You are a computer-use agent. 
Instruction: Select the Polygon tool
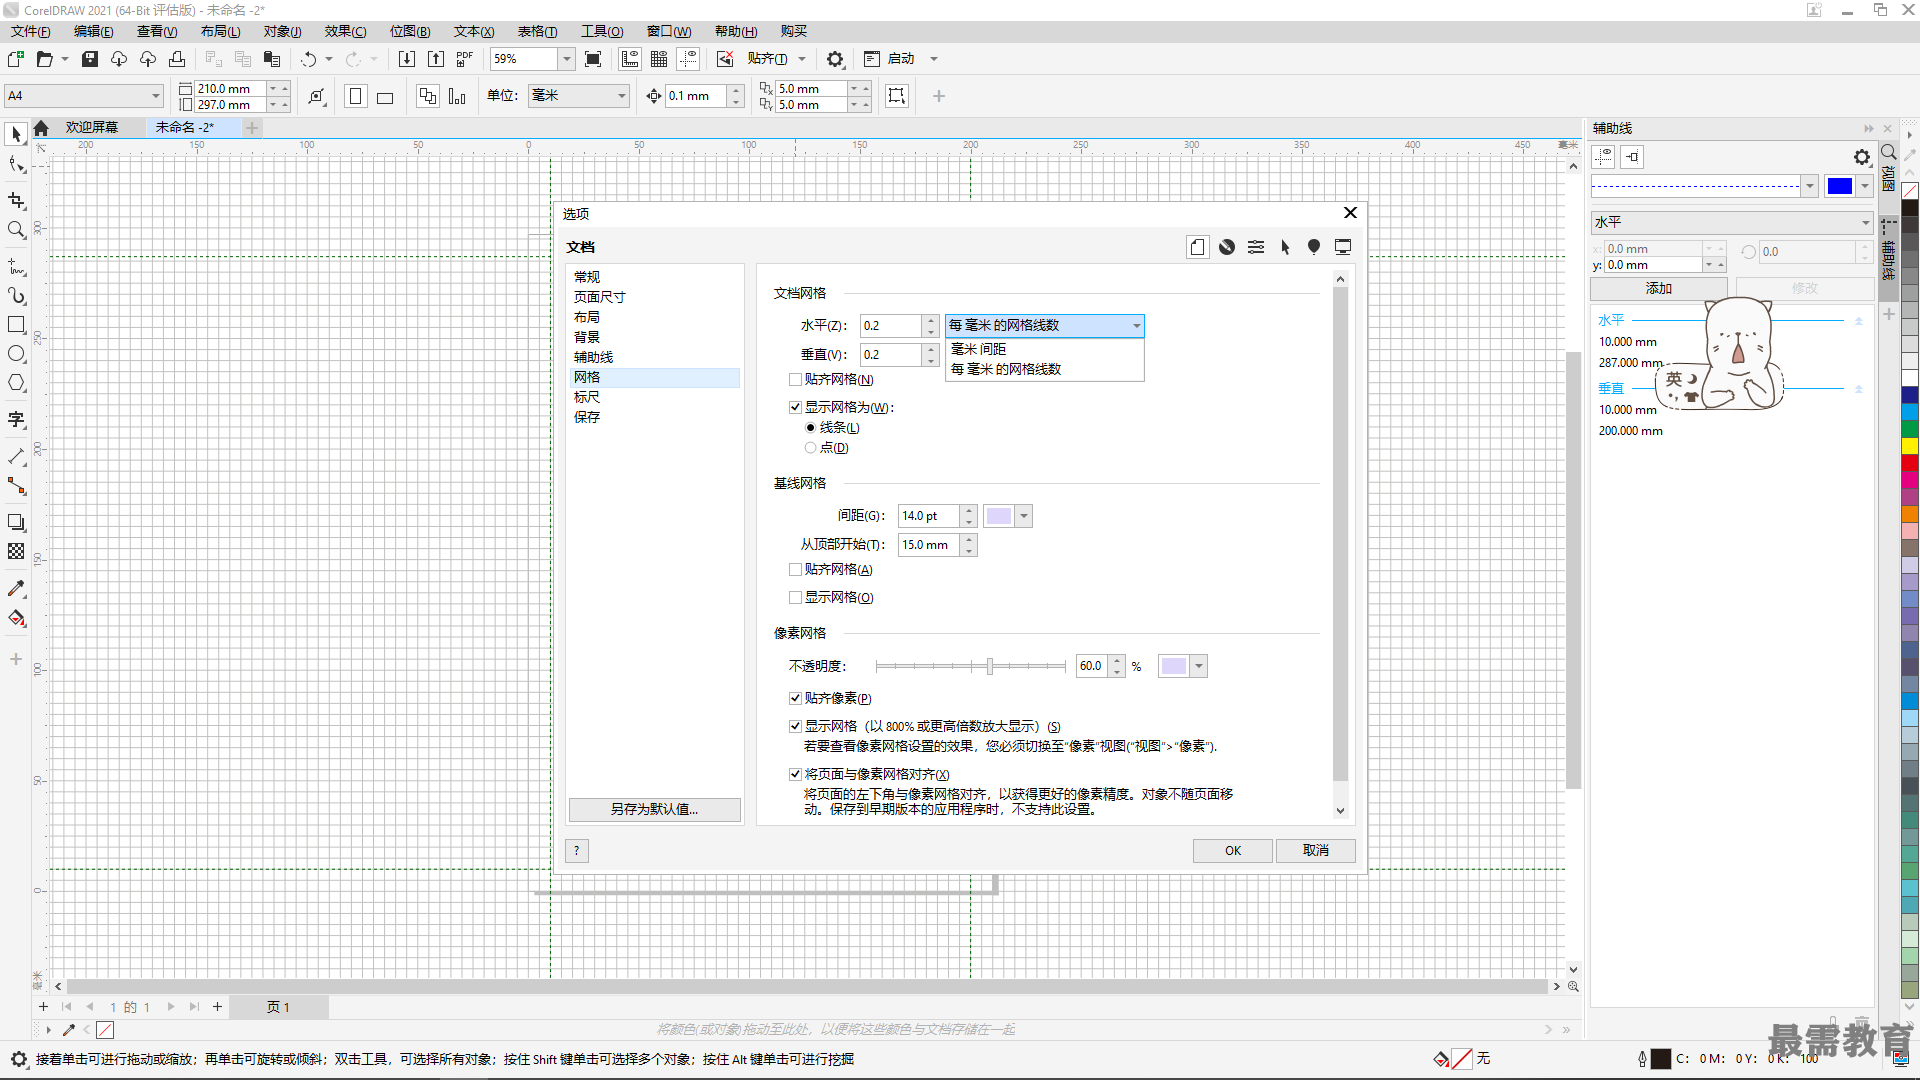coord(16,383)
